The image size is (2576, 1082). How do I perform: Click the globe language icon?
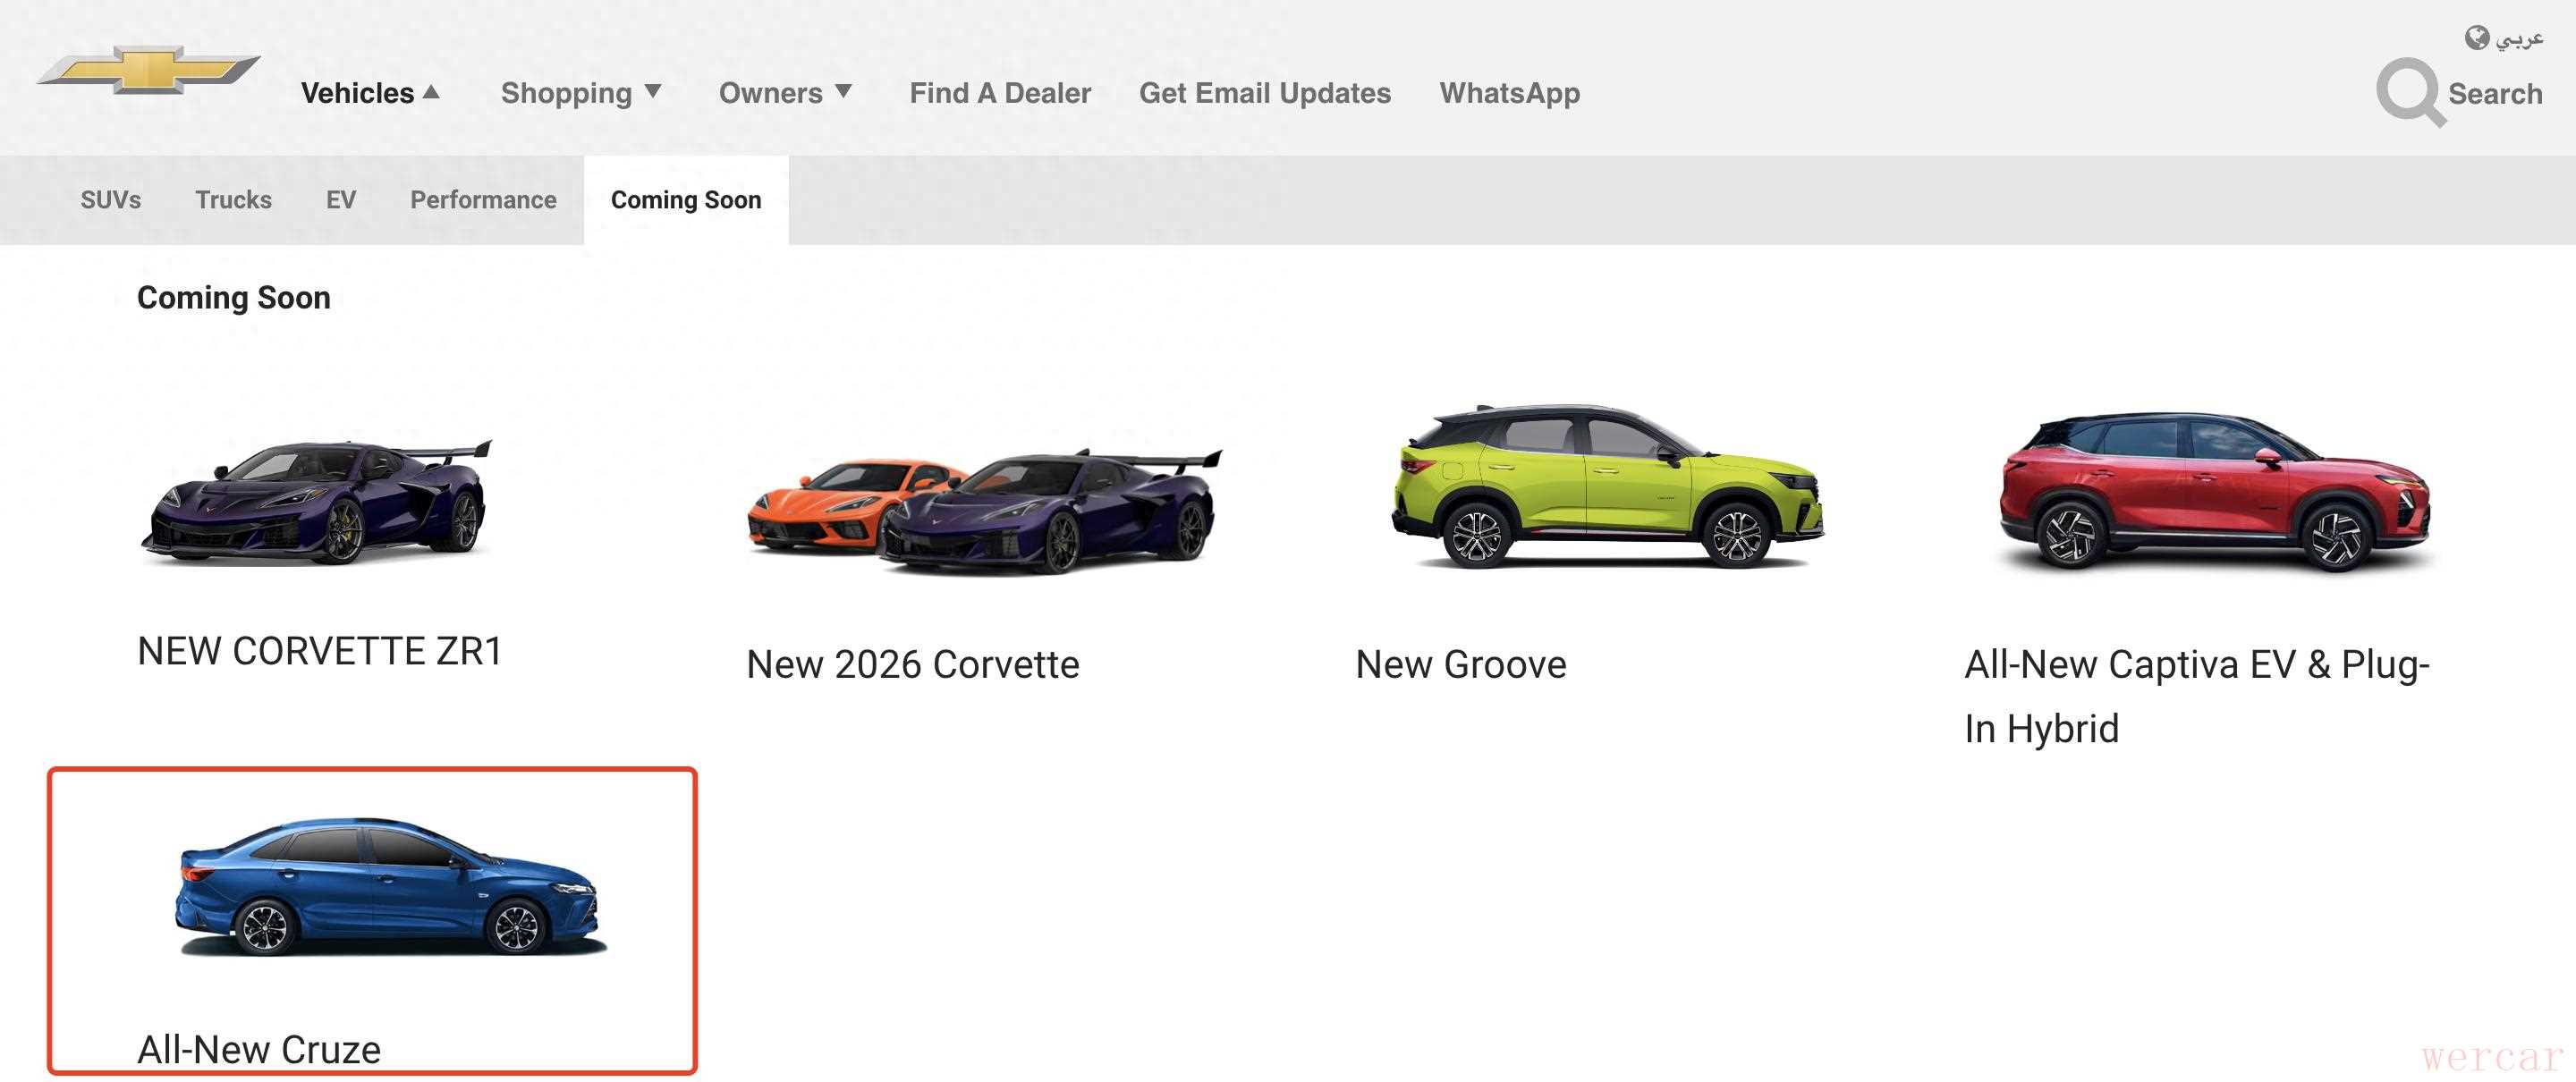(2476, 38)
